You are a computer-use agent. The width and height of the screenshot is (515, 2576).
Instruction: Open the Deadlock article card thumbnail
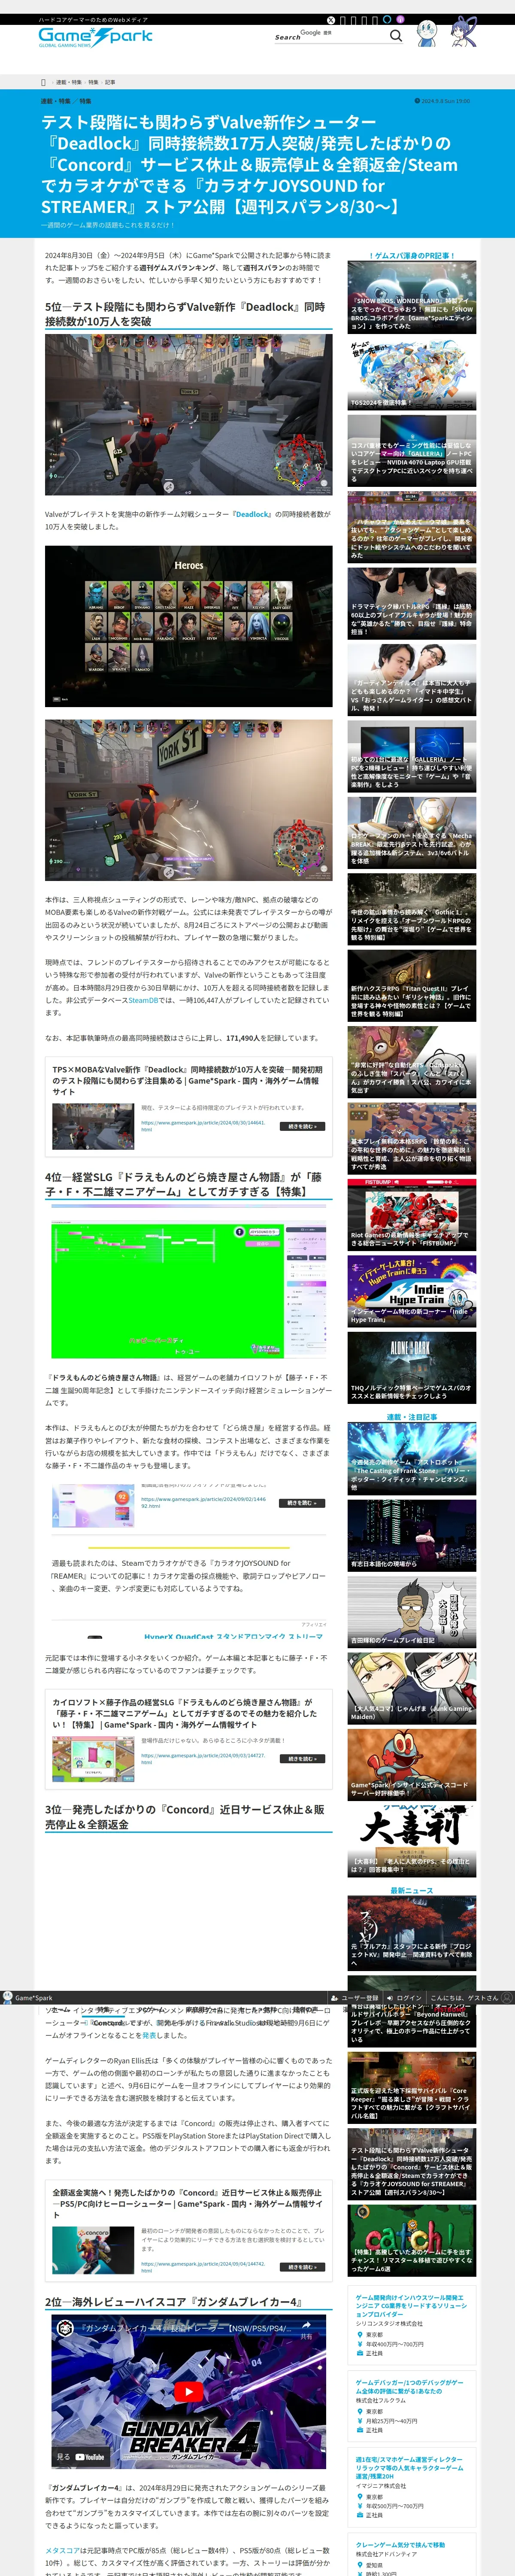[x=93, y=1126]
